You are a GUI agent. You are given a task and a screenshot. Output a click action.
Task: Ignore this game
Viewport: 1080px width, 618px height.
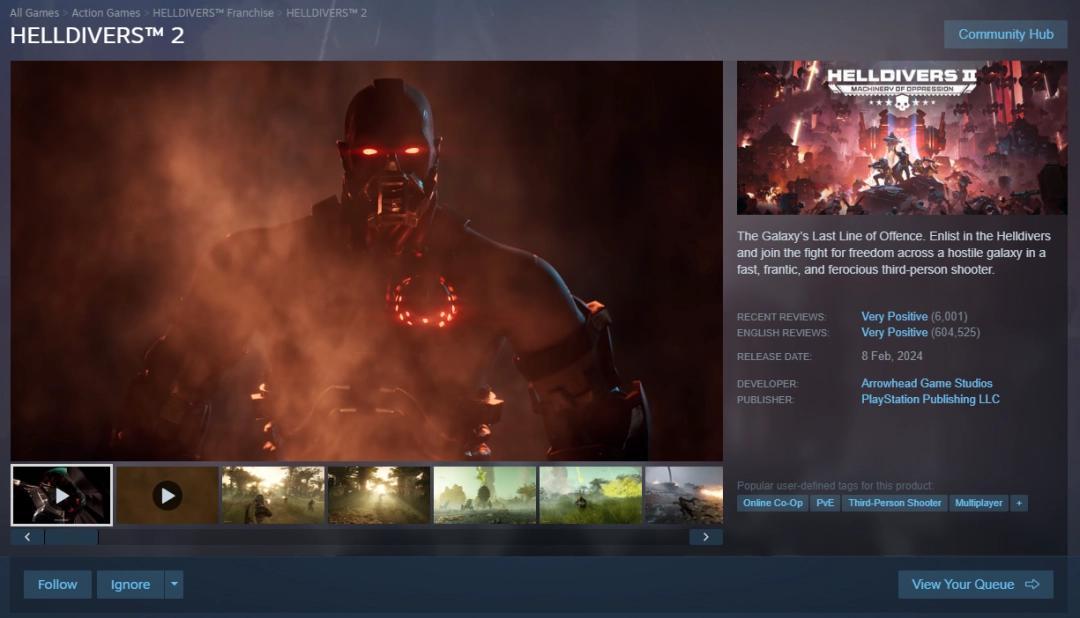[130, 585]
